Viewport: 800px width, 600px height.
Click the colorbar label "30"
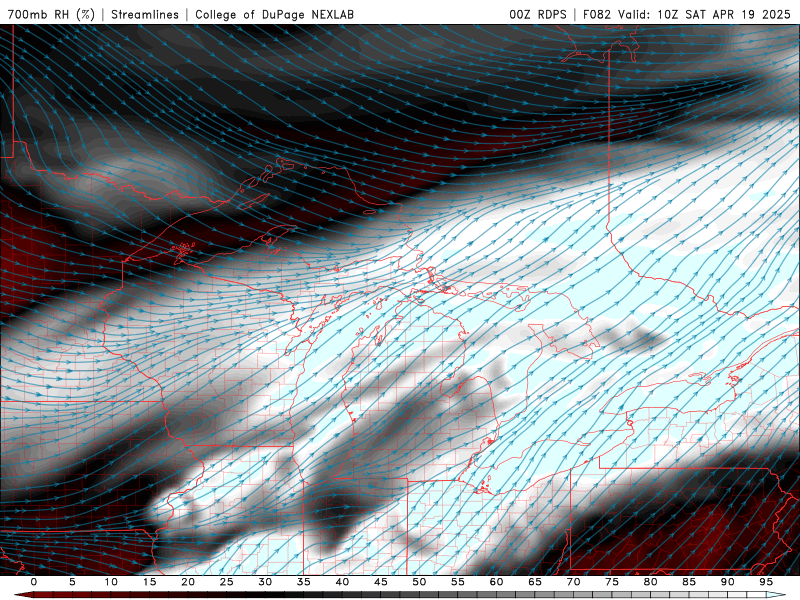point(265,582)
